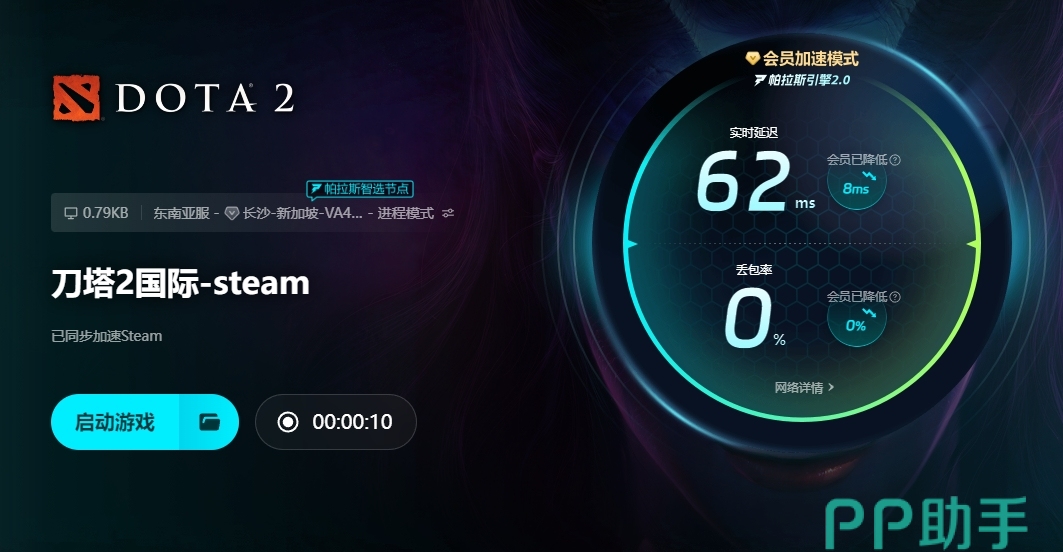Screen dimensions: 1063x552
Task: Click the monitor icon next to 0.79KB
Action: pyautogui.click(x=71, y=213)
